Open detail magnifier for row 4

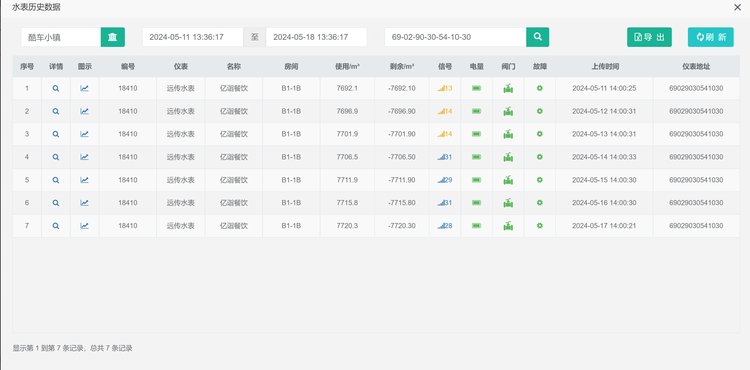point(56,157)
